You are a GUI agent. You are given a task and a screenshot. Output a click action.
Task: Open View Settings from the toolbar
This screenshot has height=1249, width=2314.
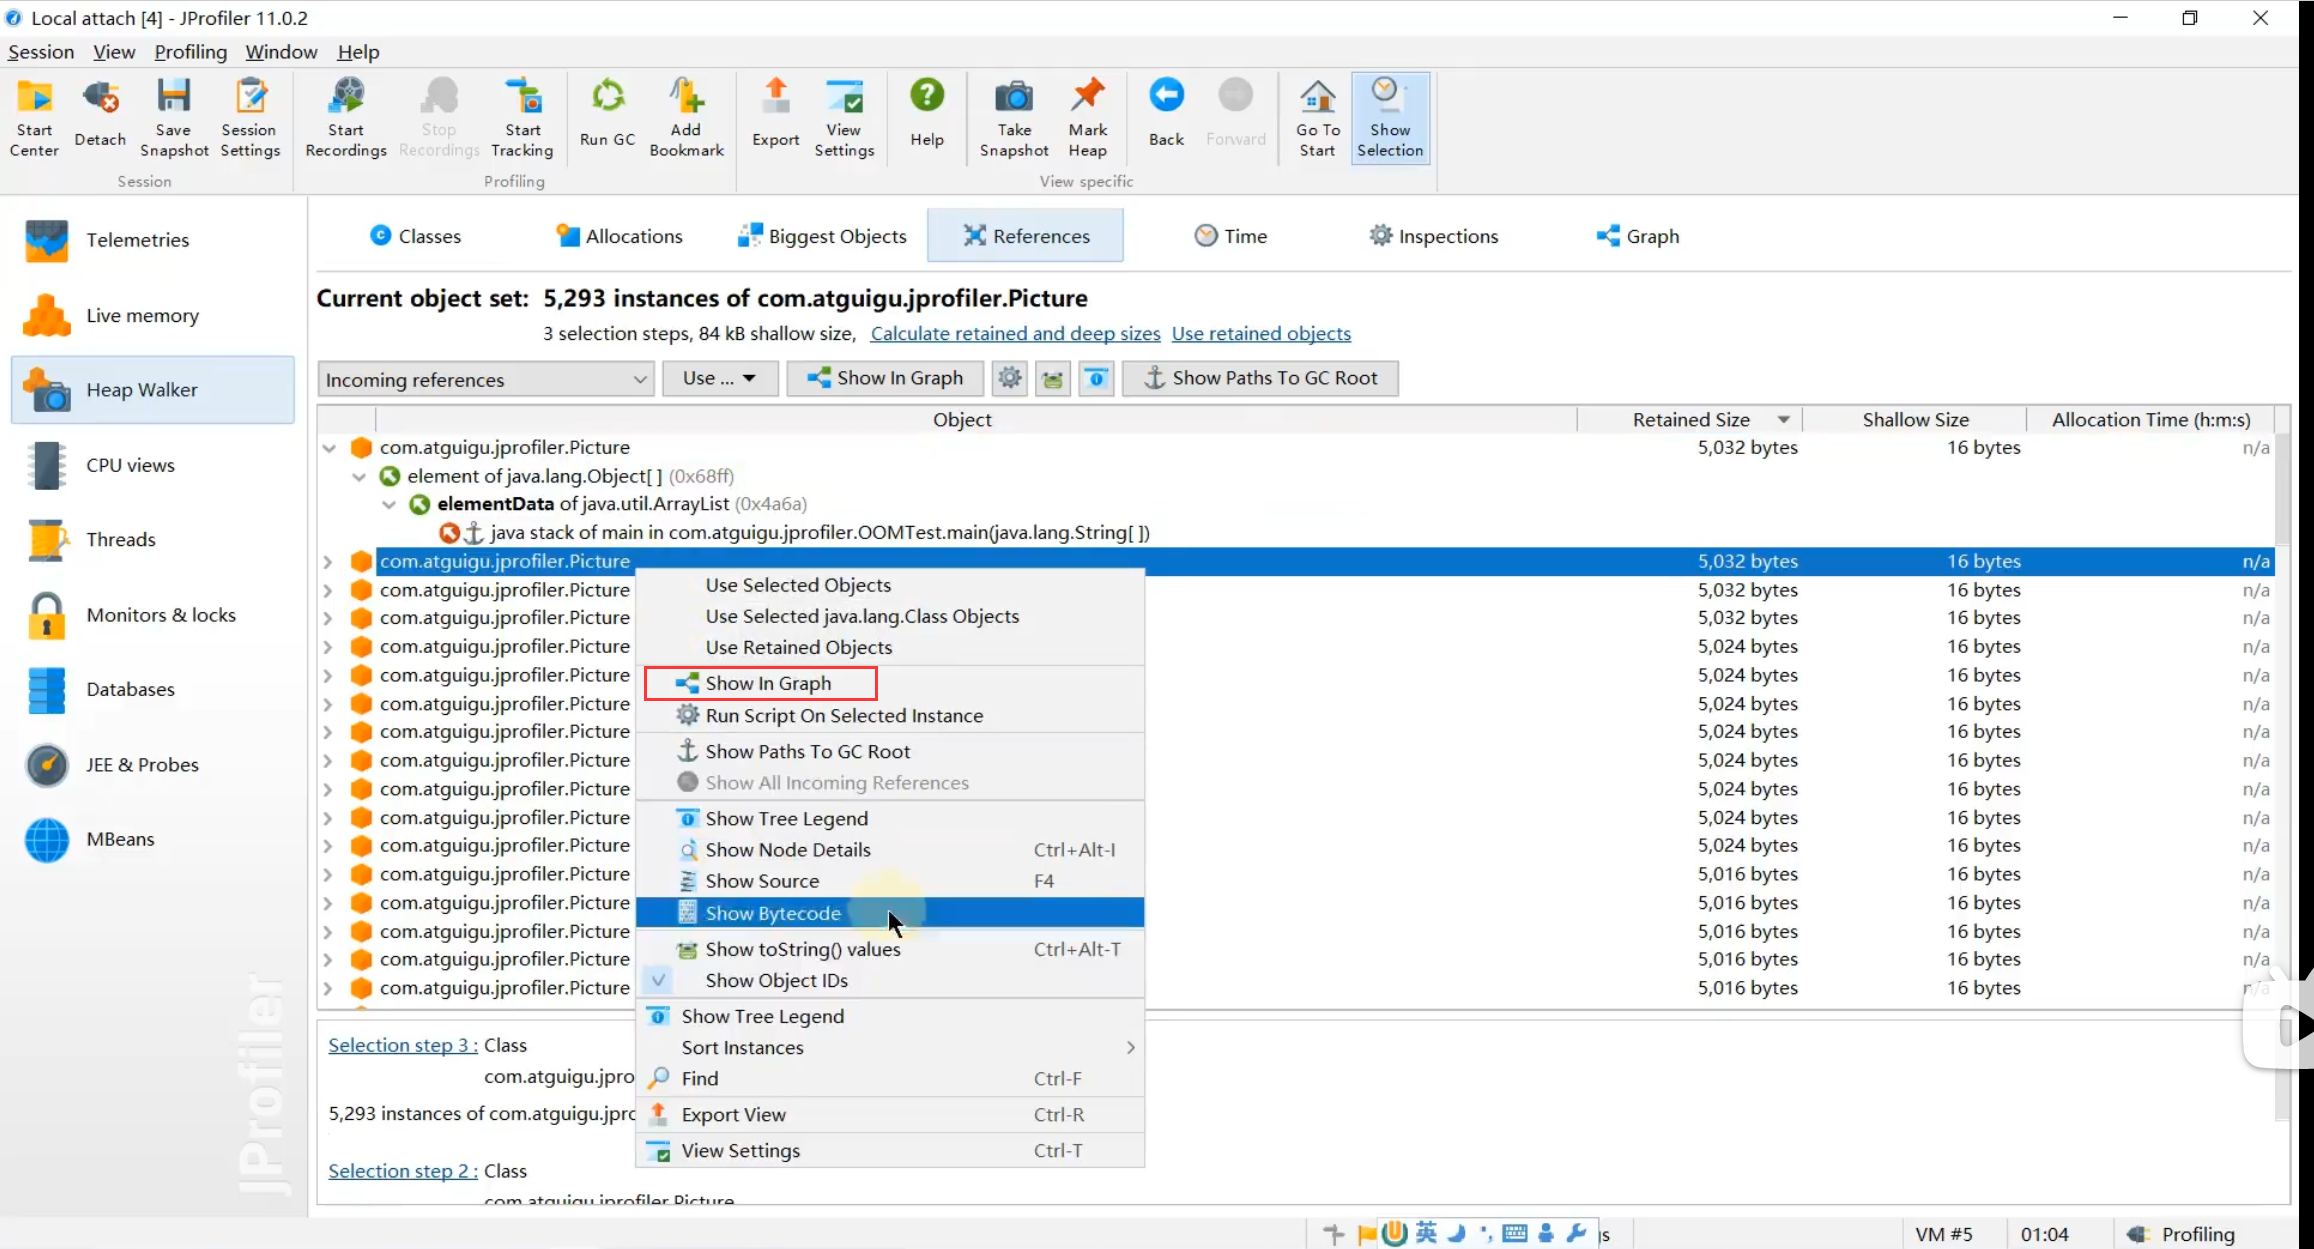(844, 118)
